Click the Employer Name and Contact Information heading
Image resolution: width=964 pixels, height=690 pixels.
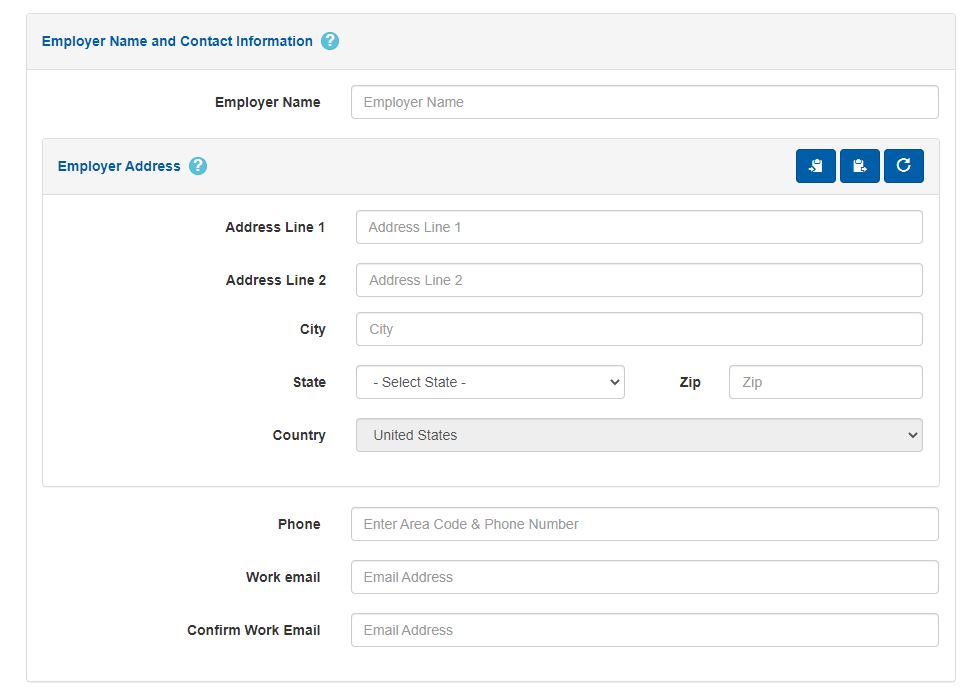[x=177, y=41]
